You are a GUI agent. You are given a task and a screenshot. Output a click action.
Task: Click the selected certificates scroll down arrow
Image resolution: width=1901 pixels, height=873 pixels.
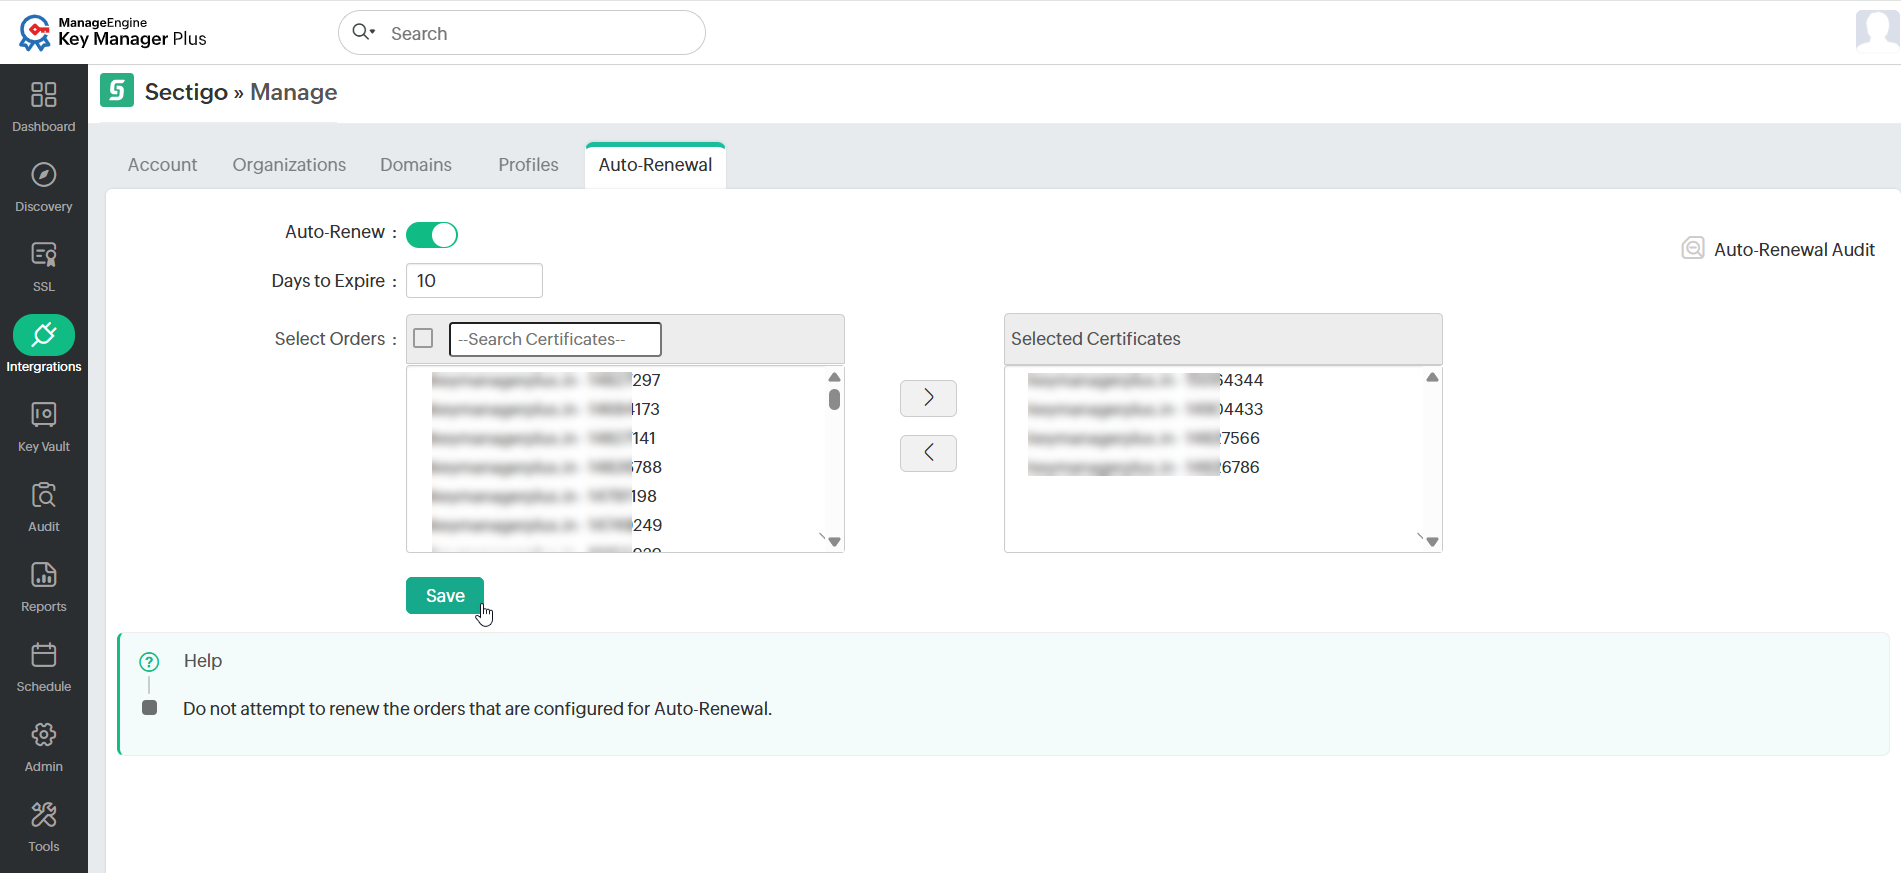click(x=1432, y=542)
